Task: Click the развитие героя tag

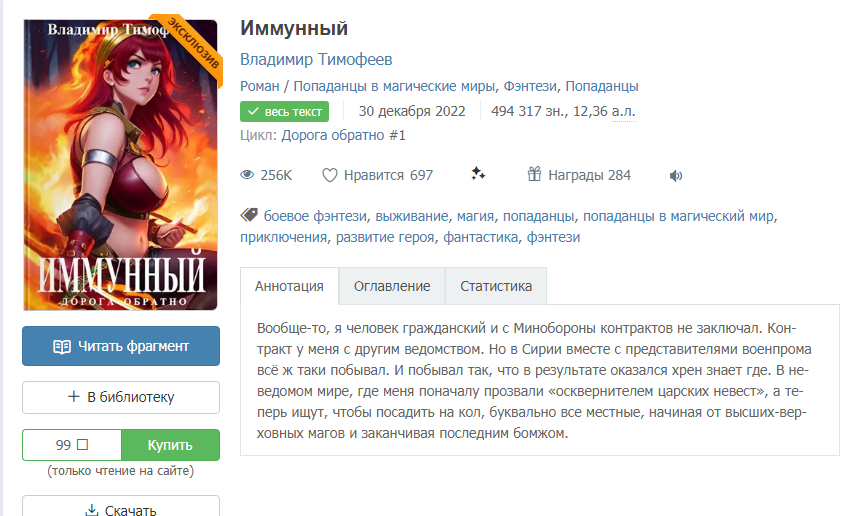Action: click(x=385, y=237)
